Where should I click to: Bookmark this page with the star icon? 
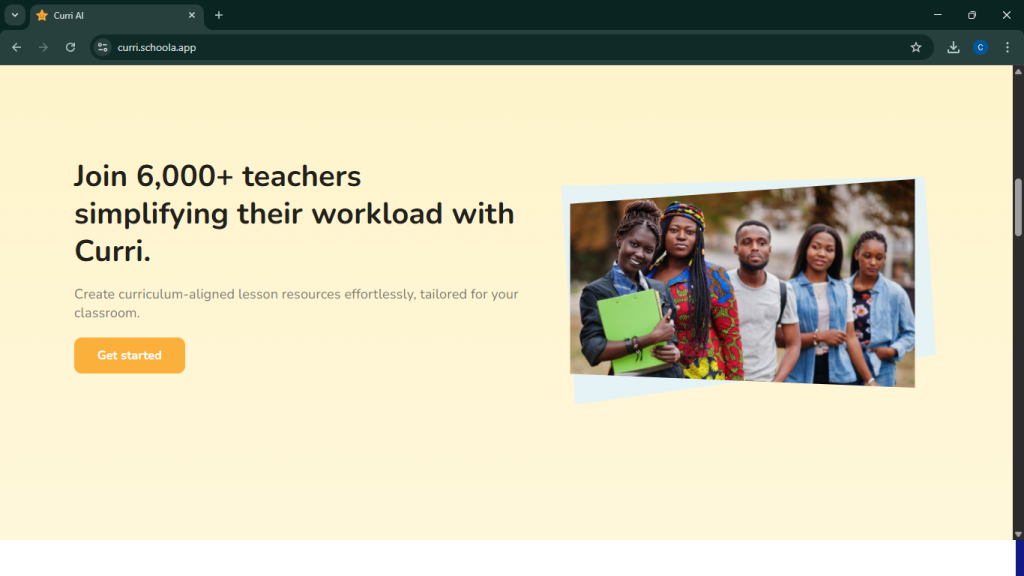click(916, 47)
